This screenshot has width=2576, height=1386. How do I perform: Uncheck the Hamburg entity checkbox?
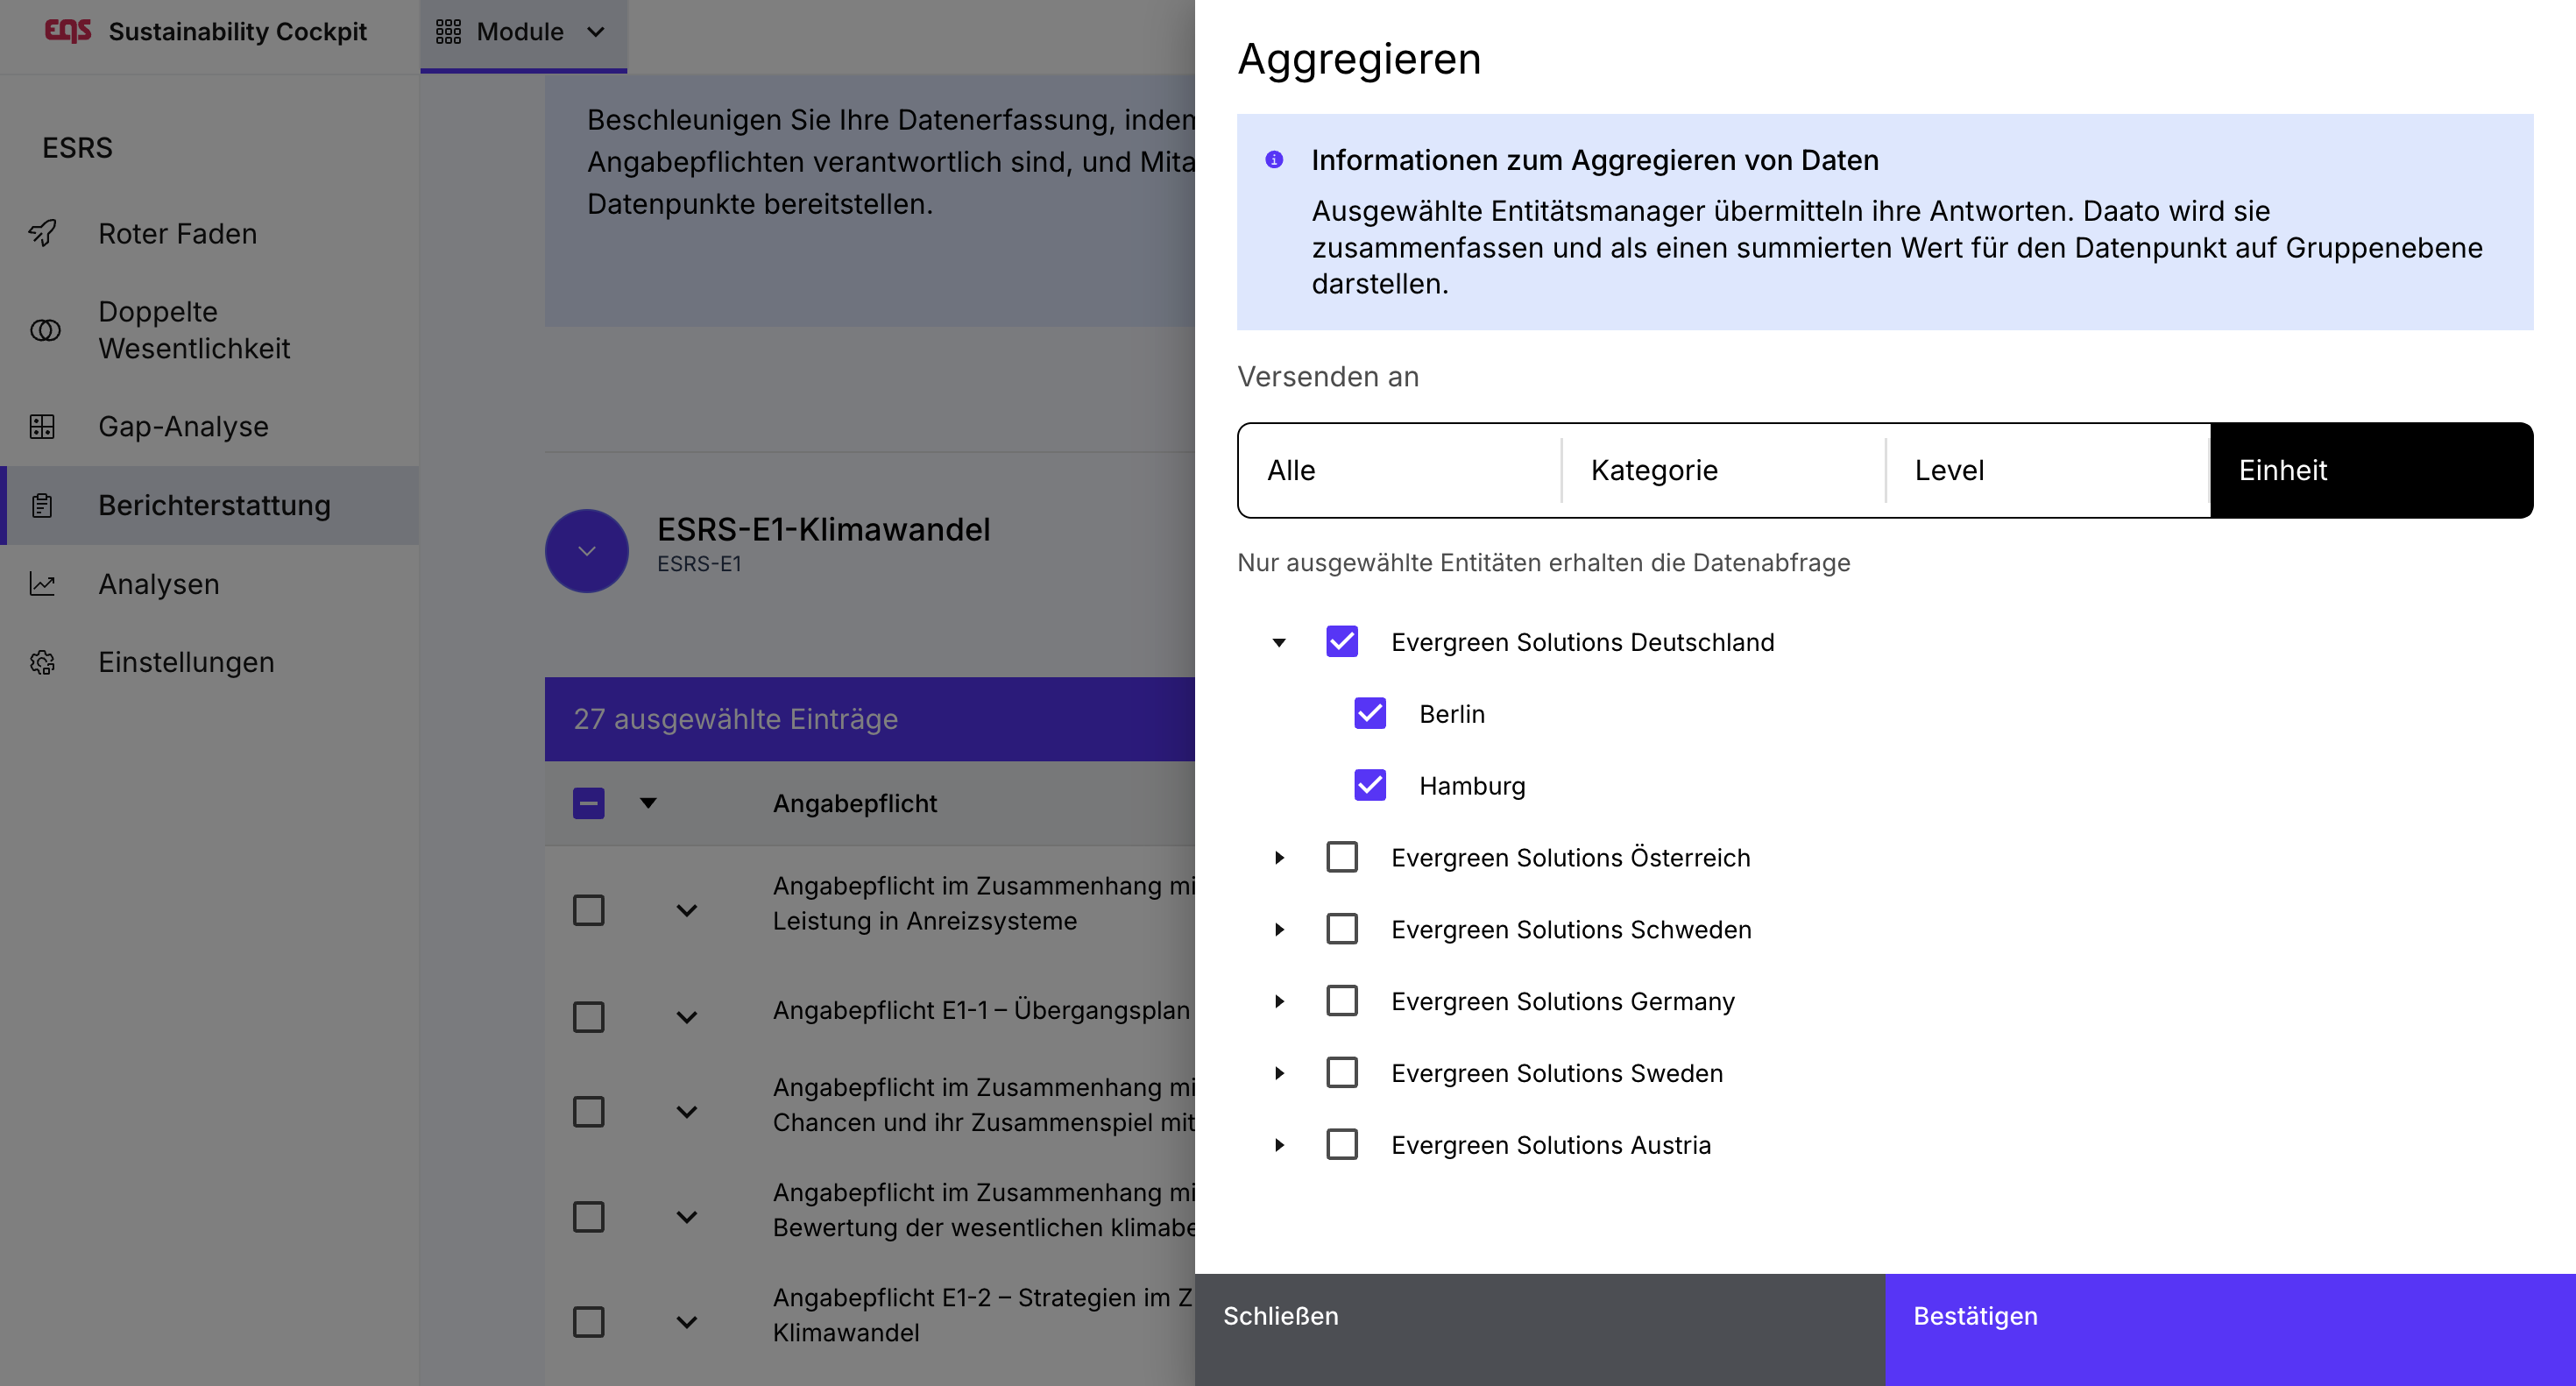(x=1370, y=786)
